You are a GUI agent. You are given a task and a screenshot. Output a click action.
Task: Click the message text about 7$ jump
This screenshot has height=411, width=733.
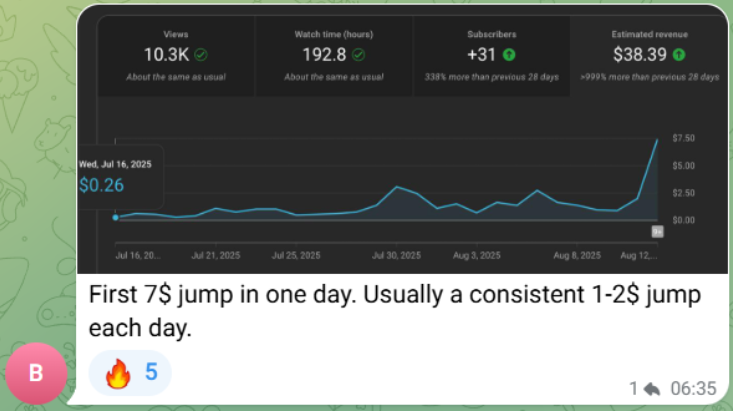(x=395, y=311)
